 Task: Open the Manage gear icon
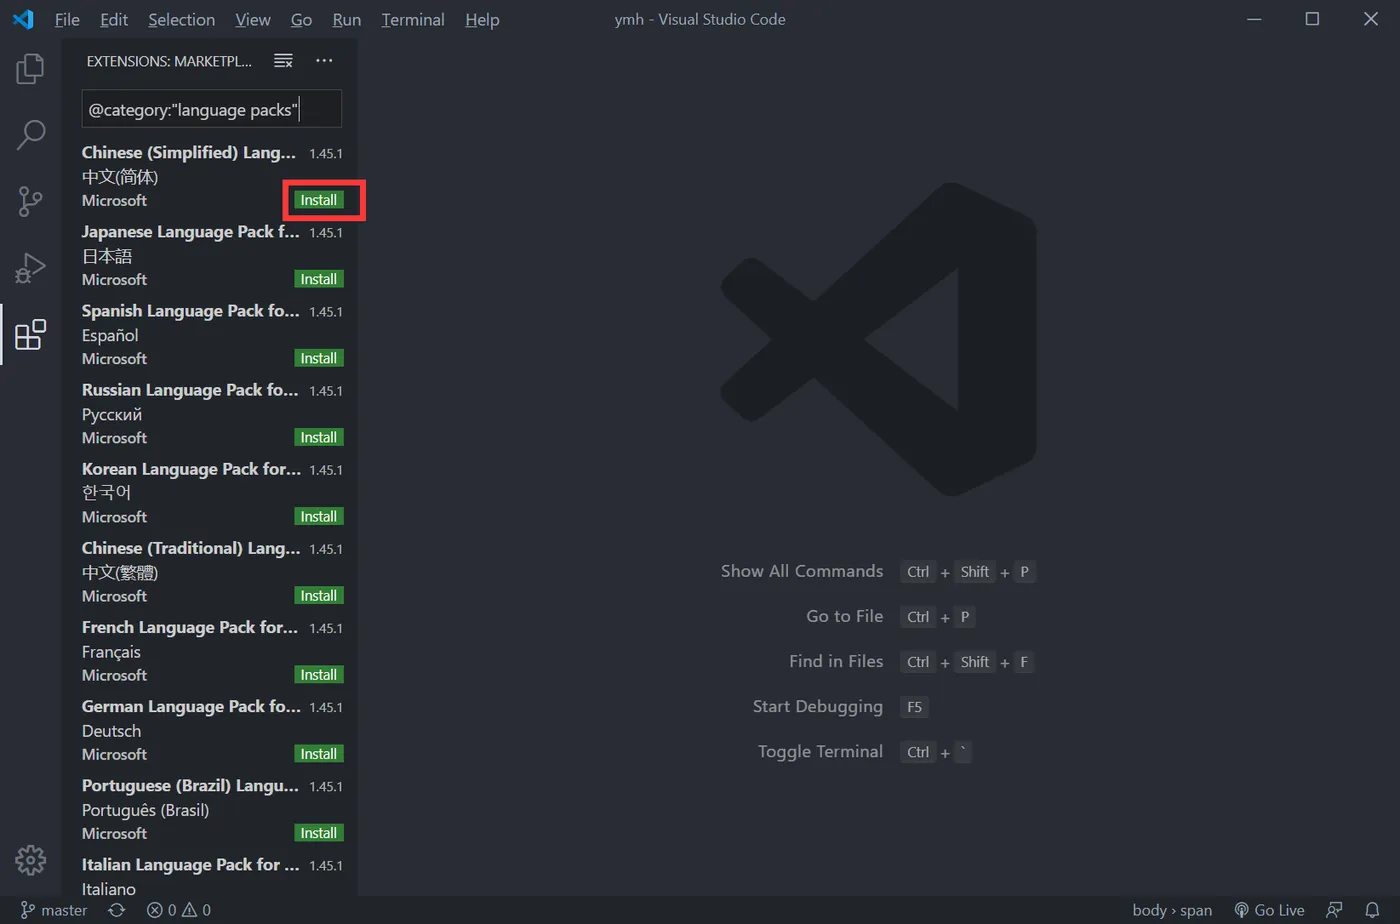point(30,860)
